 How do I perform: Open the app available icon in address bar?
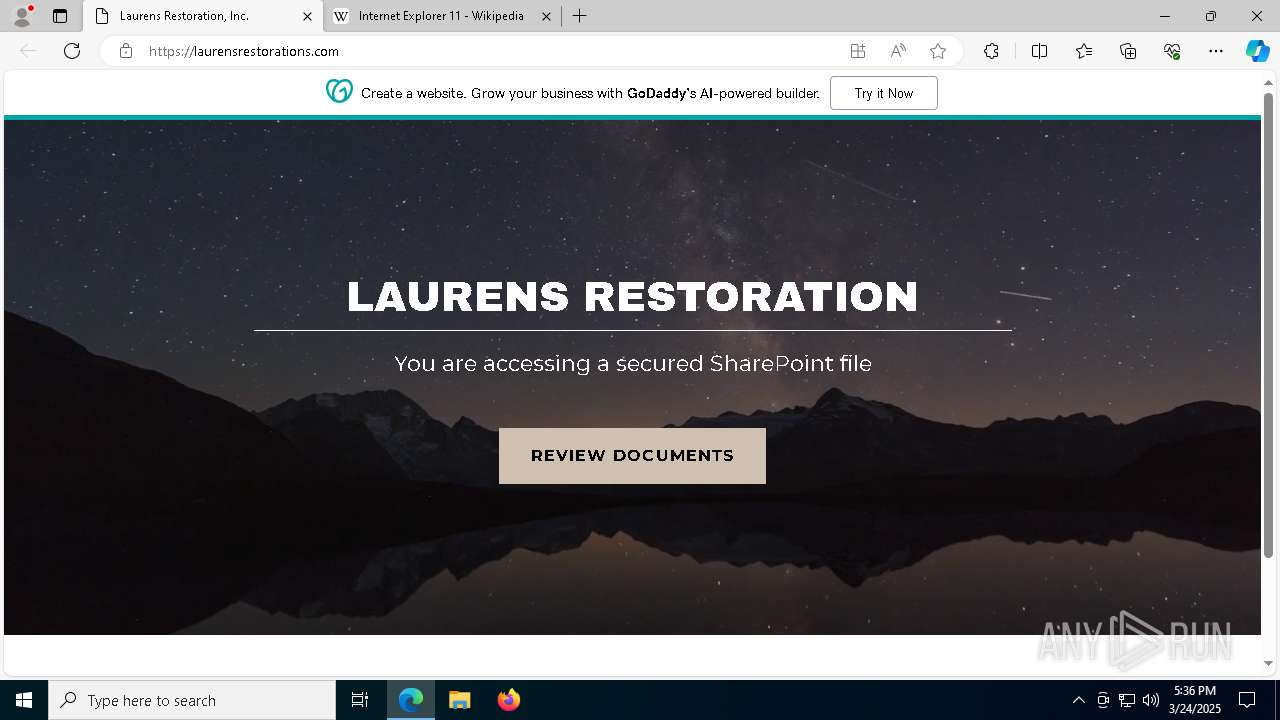[x=858, y=51]
